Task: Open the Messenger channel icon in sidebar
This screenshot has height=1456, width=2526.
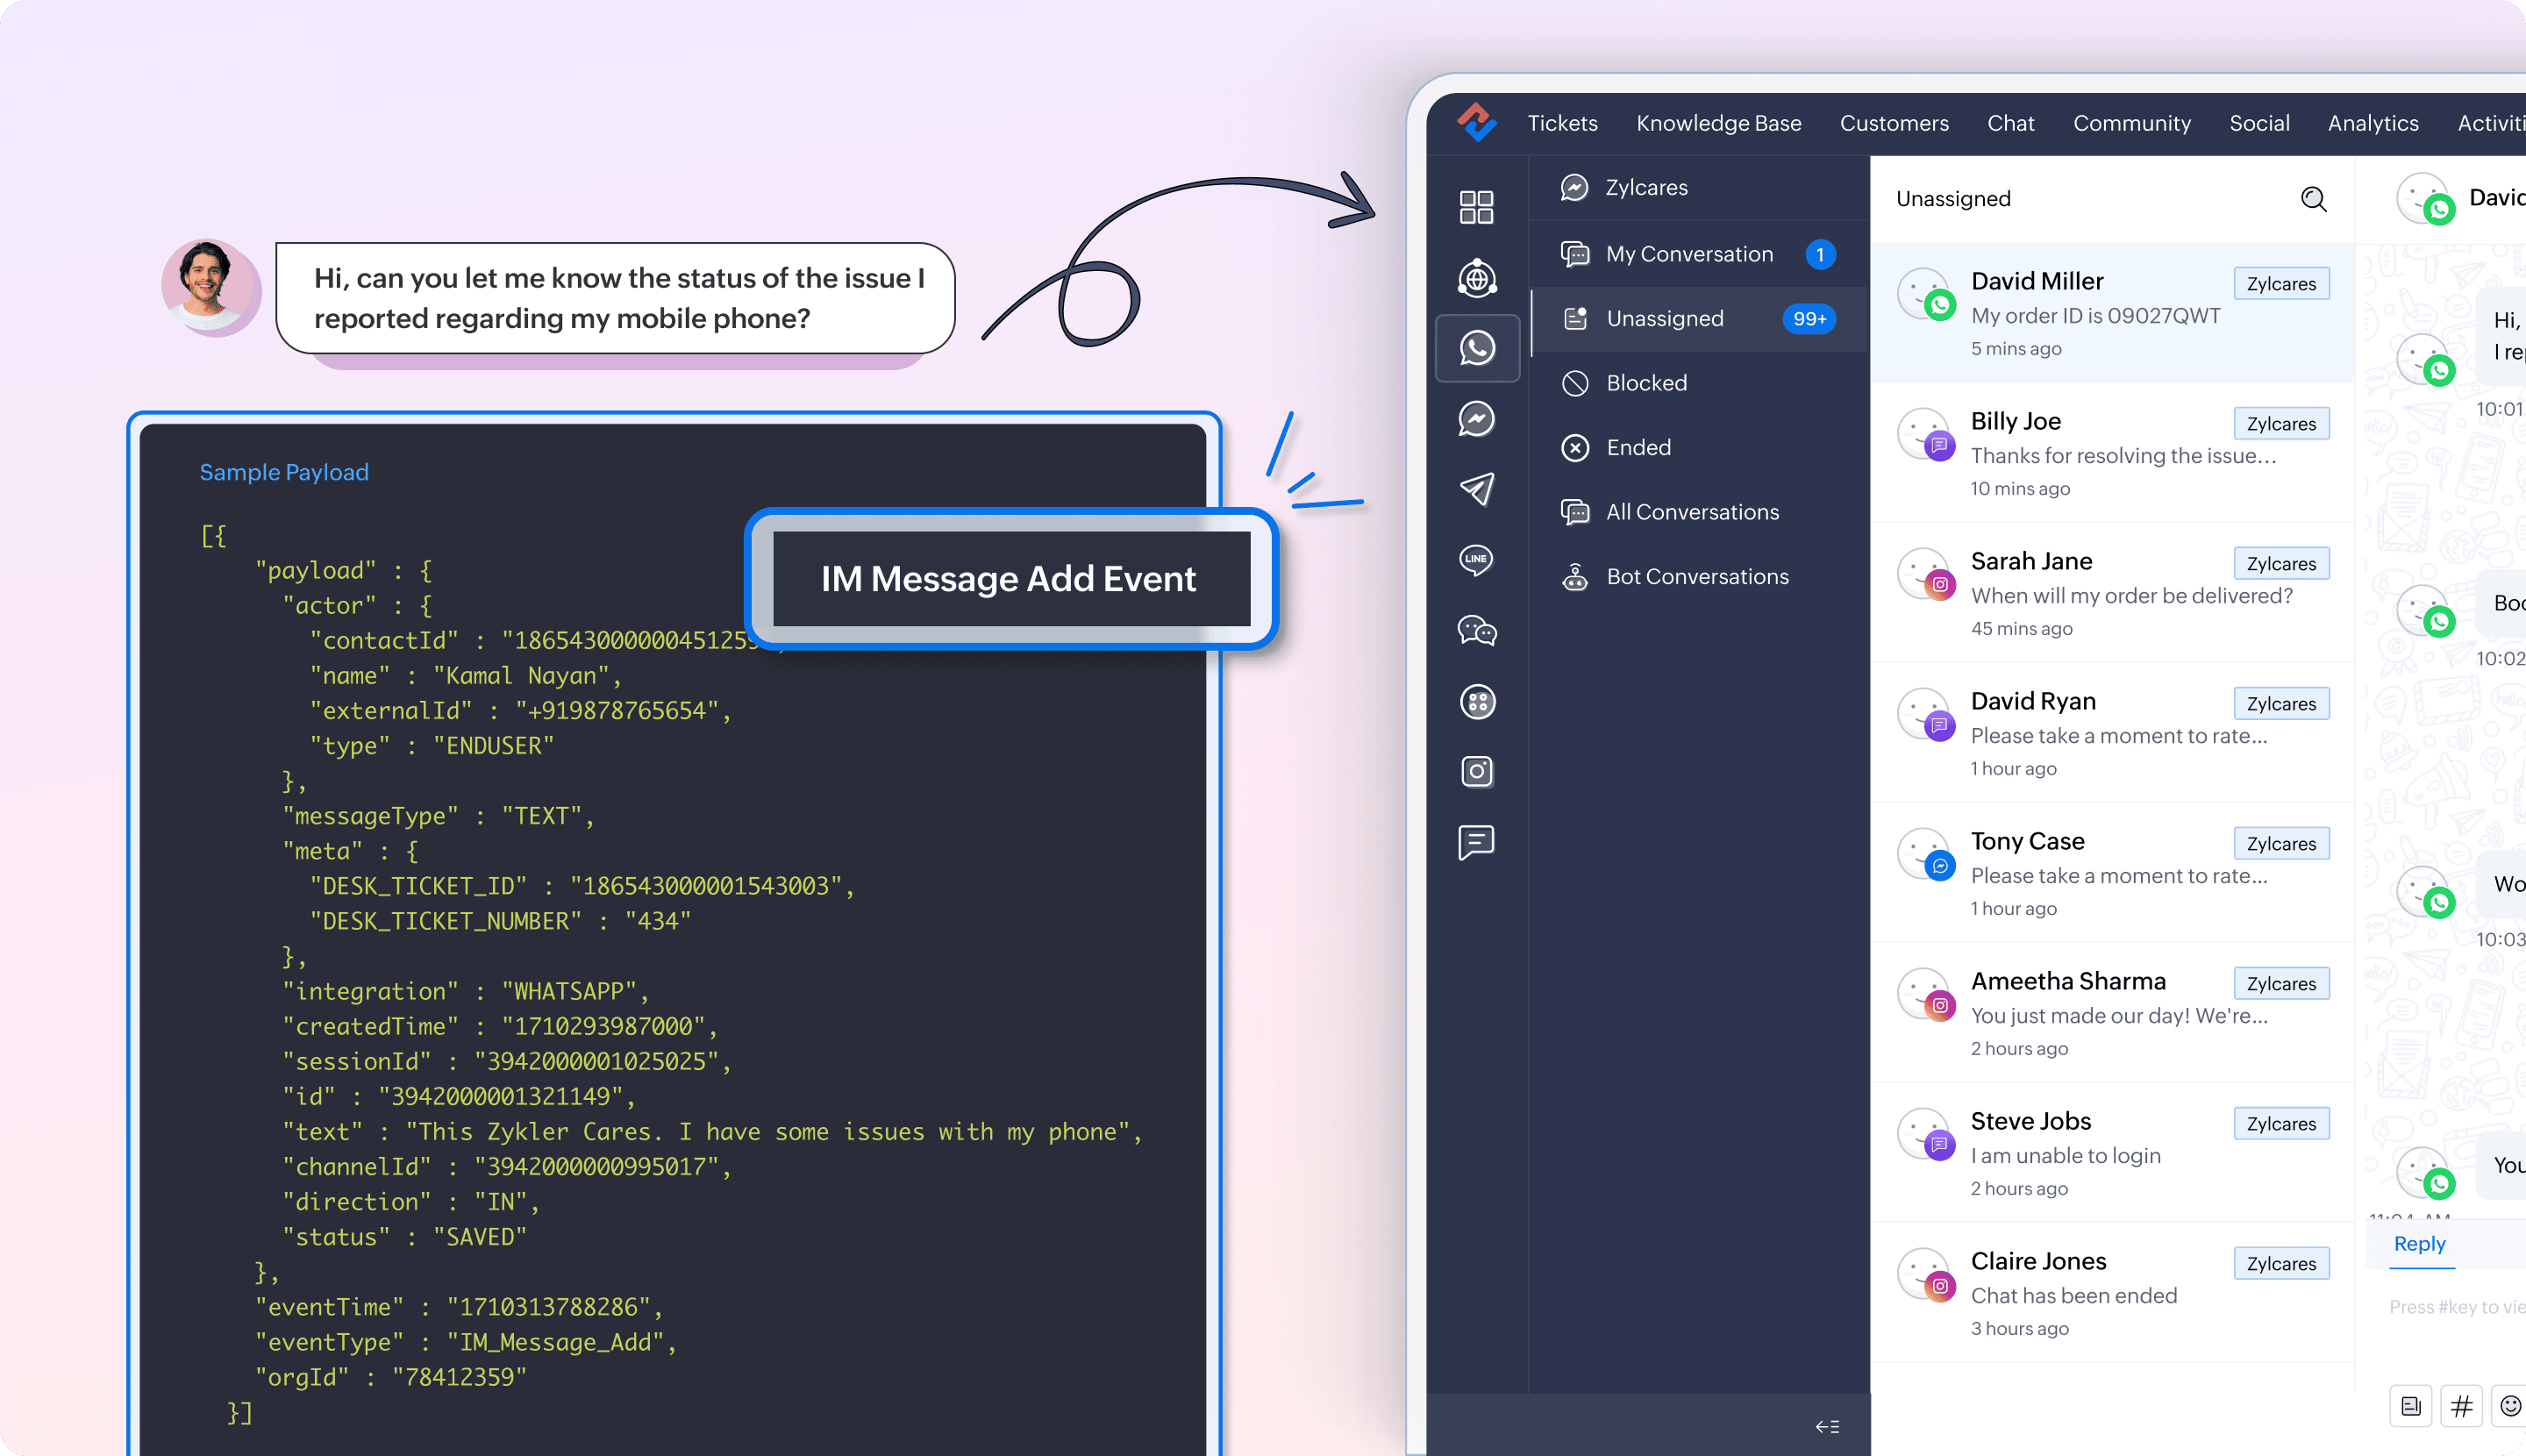Action: pyautogui.click(x=1477, y=418)
